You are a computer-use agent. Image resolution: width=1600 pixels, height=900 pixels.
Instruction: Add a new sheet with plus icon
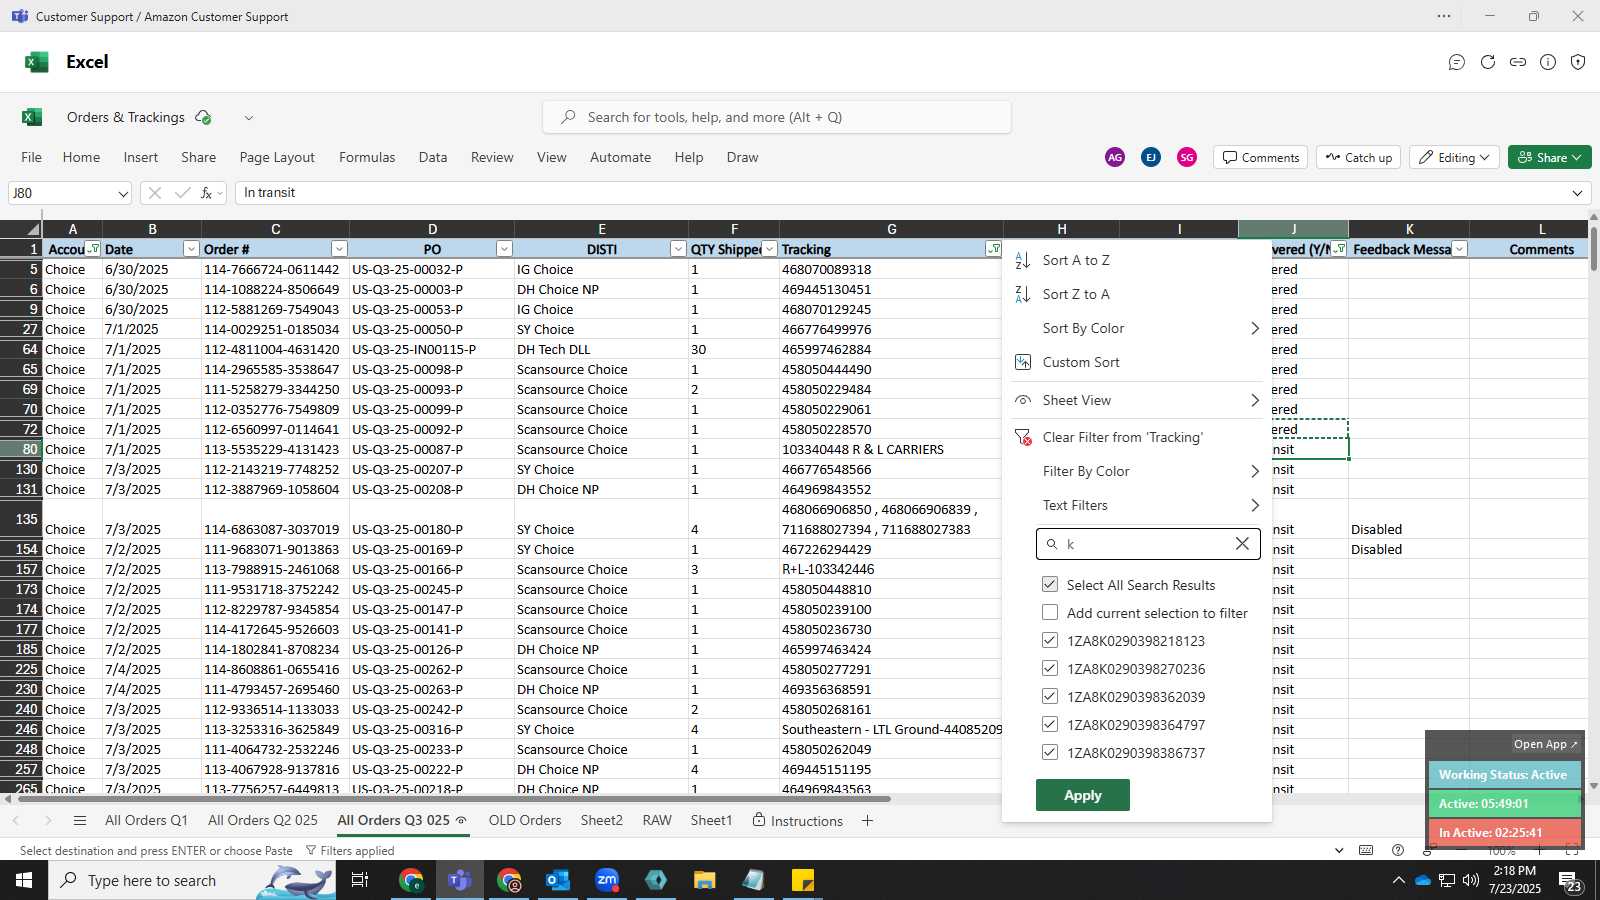click(x=867, y=821)
